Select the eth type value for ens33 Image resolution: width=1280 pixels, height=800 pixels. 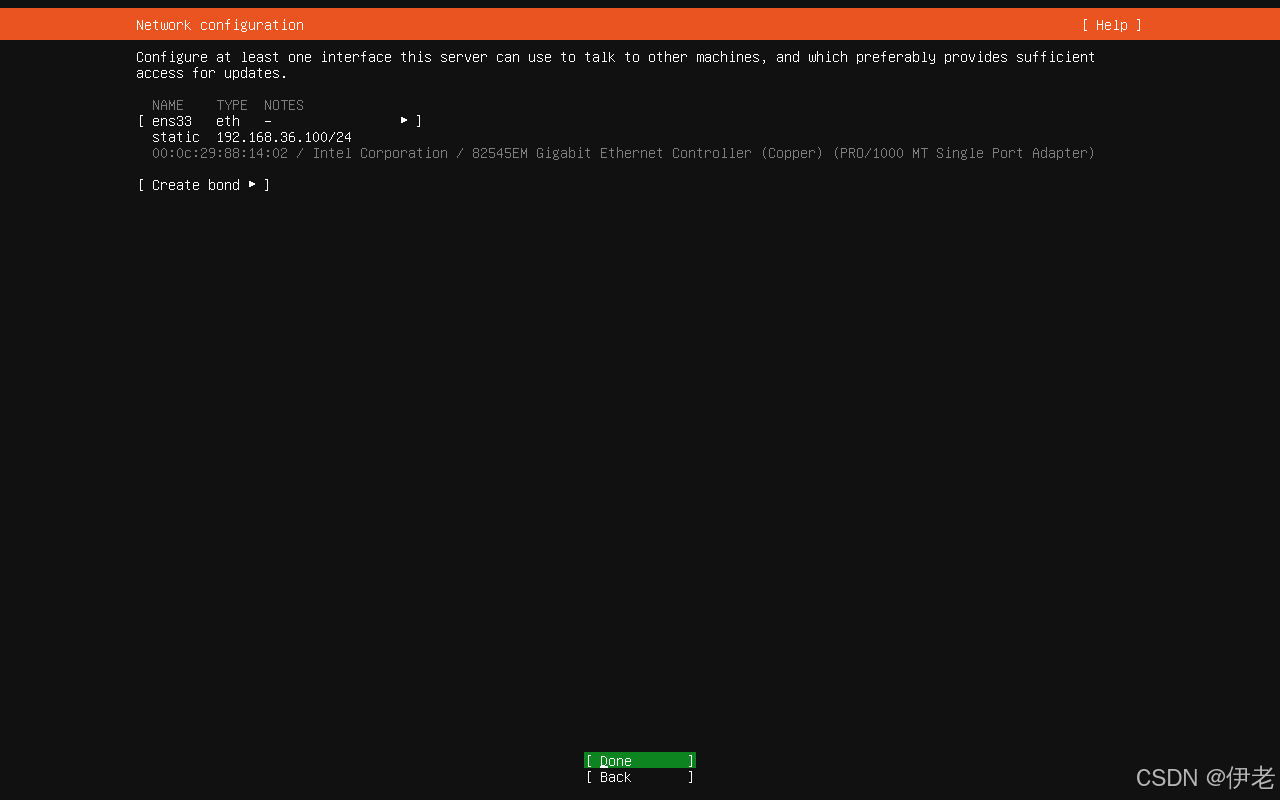click(227, 121)
